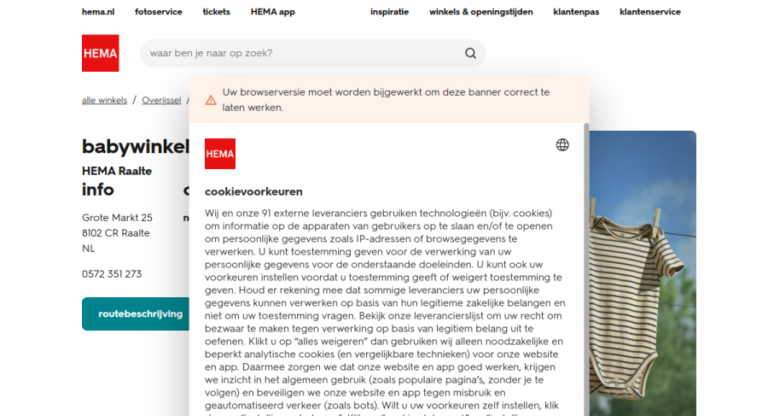768x416 pixels.
Task: Click the search magnifier icon
Action: pos(470,53)
